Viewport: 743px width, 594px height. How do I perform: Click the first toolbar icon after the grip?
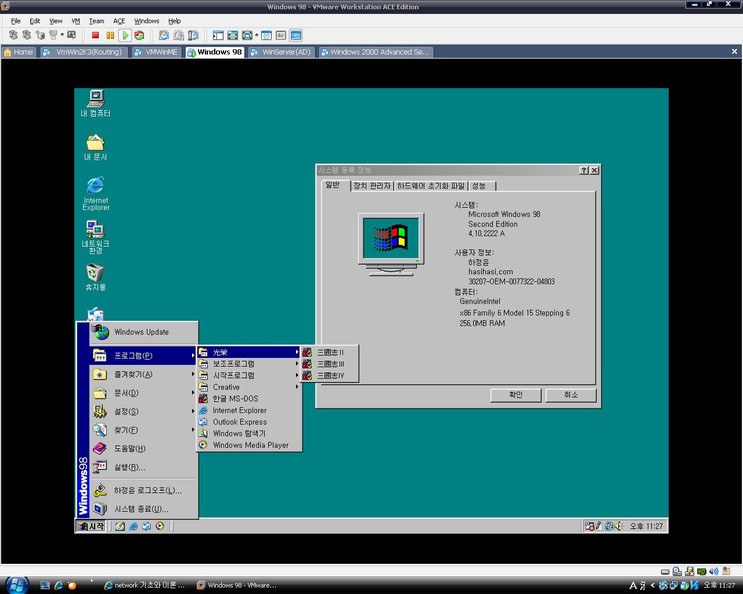point(13,35)
